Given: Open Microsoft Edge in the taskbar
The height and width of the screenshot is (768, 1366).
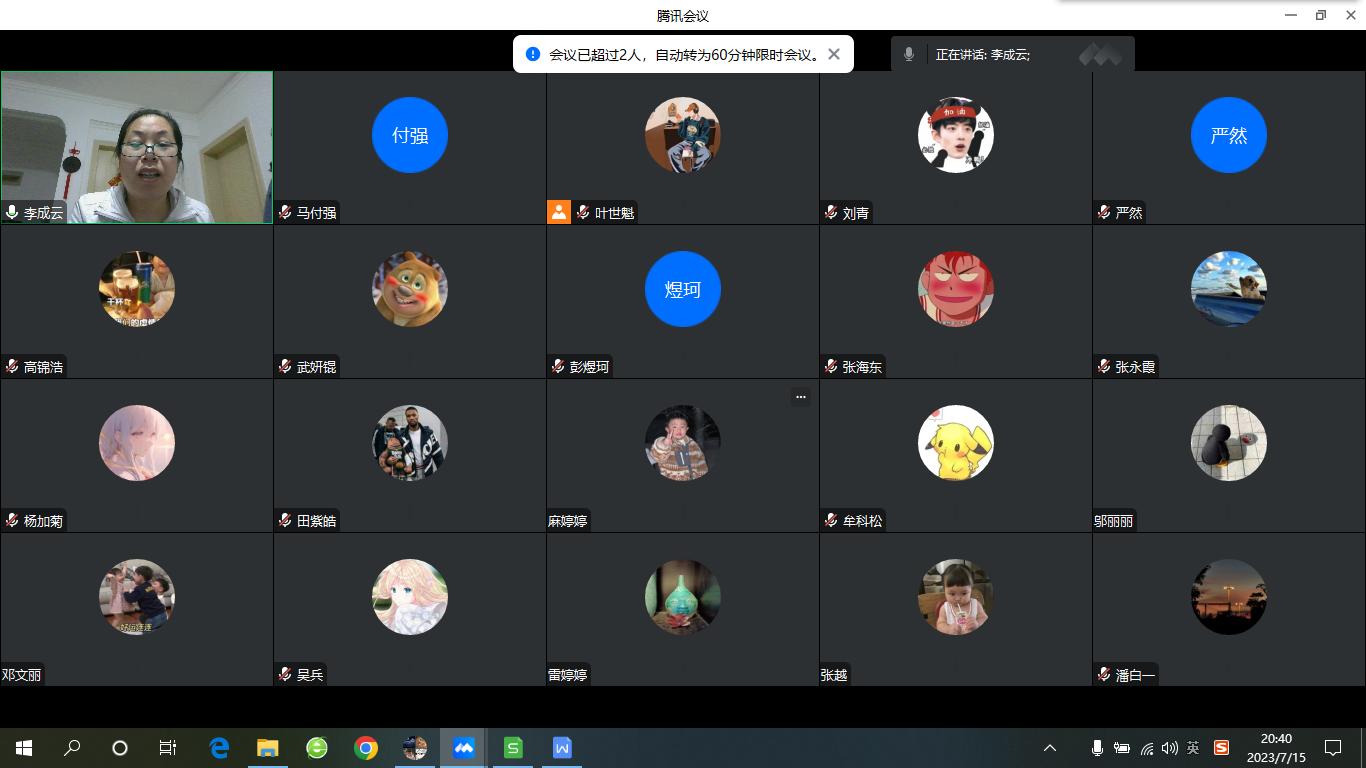Looking at the screenshot, I should tap(219, 748).
